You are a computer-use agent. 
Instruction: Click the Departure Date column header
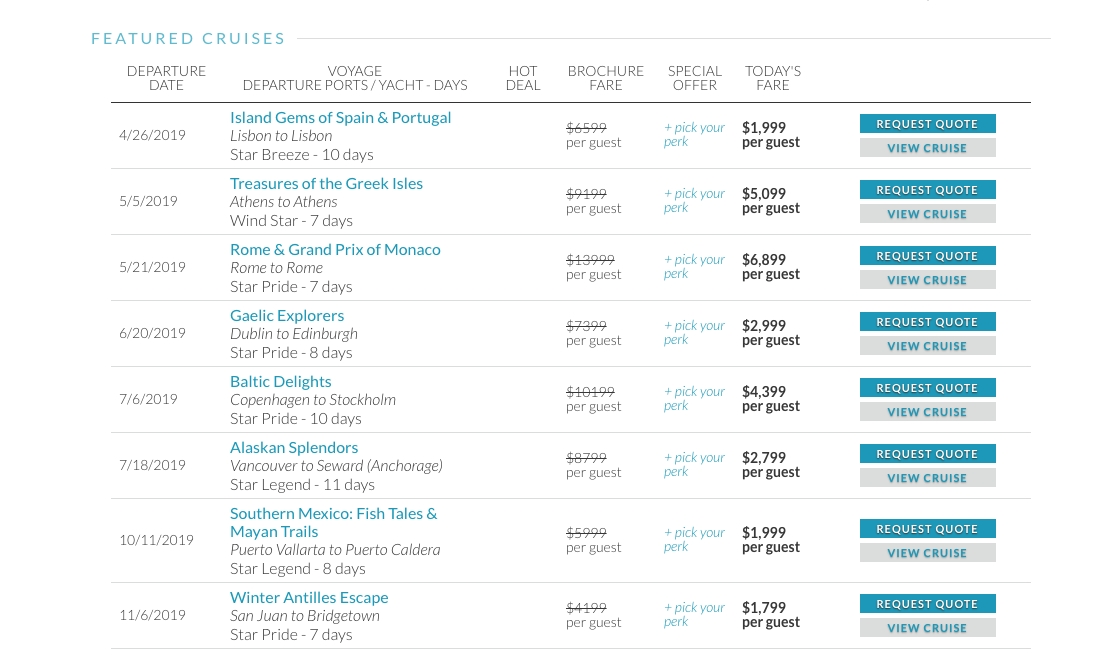(x=166, y=78)
